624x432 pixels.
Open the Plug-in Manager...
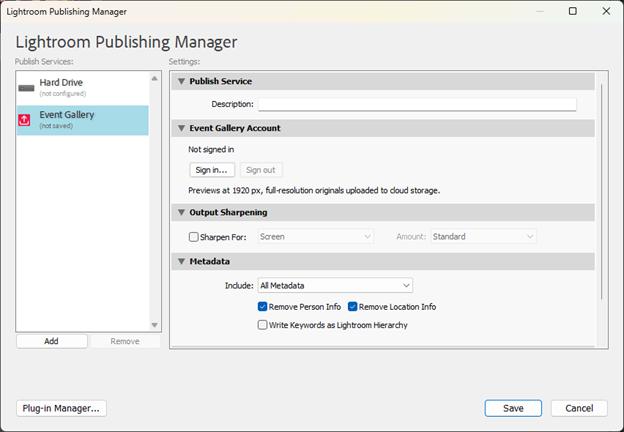pos(61,408)
